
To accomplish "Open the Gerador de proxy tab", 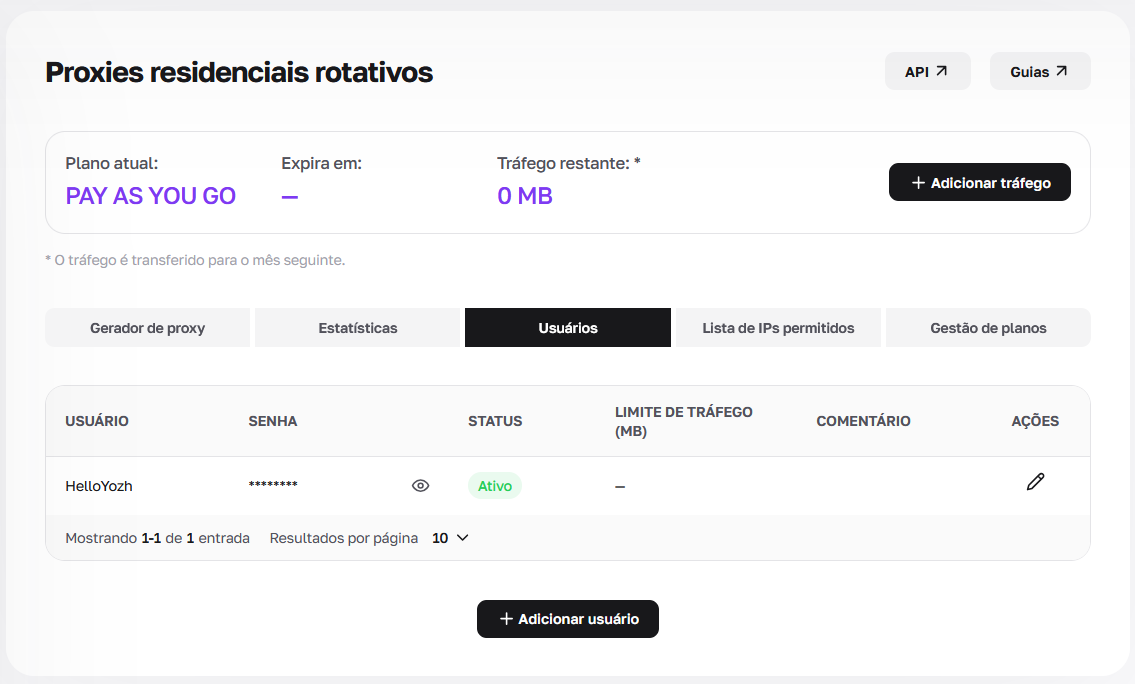I will 148,328.
